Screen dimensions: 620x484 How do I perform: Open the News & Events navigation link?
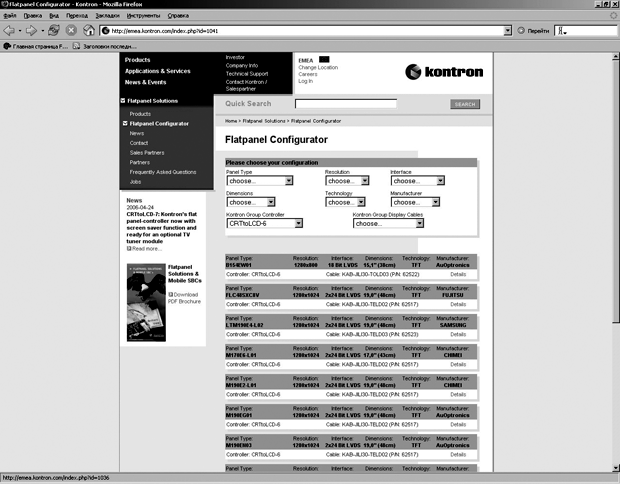coord(146,82)
